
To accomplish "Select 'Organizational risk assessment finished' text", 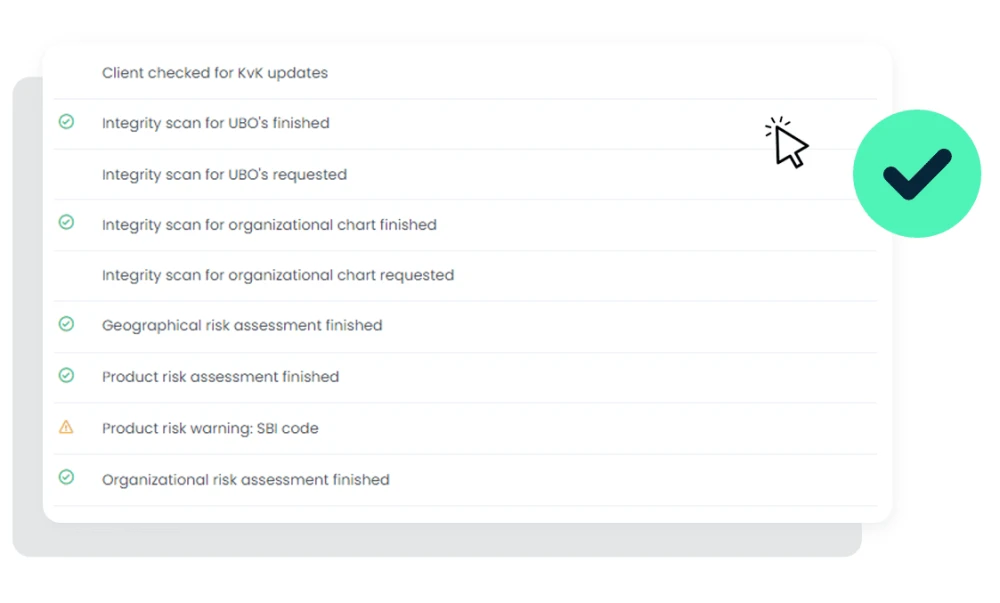I will click(x=245, y=480).
